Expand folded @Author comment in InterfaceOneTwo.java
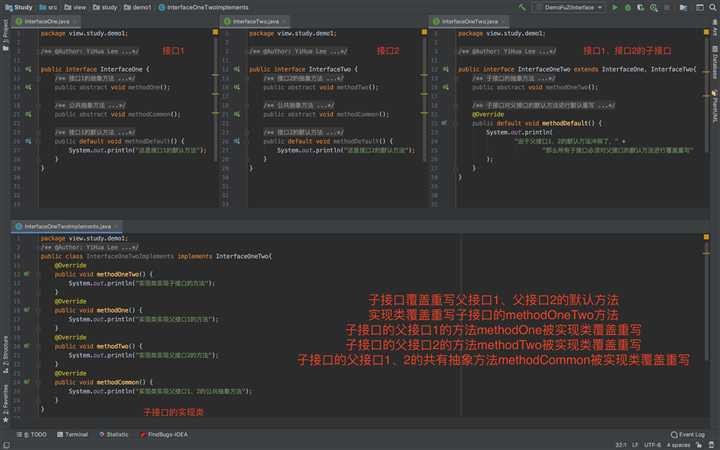Screen dimensions: 720x450 click(x=507, y=51)
